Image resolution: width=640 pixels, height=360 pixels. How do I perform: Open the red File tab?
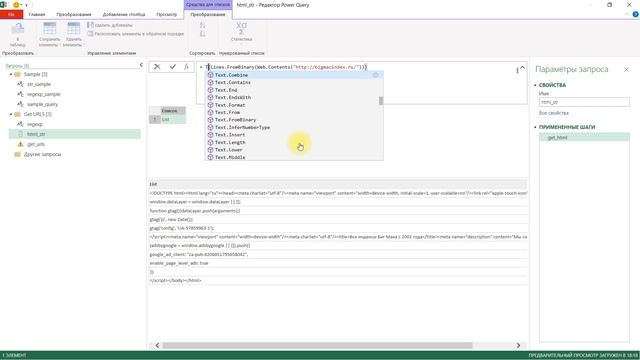(11, 14)
